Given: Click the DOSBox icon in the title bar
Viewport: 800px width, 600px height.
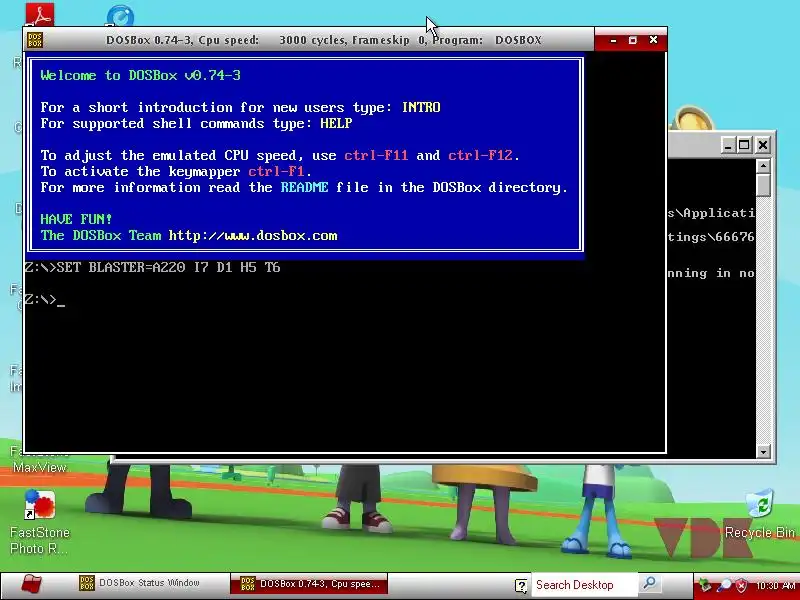Looking at the screenshot, I should click(x=35, y=40).
